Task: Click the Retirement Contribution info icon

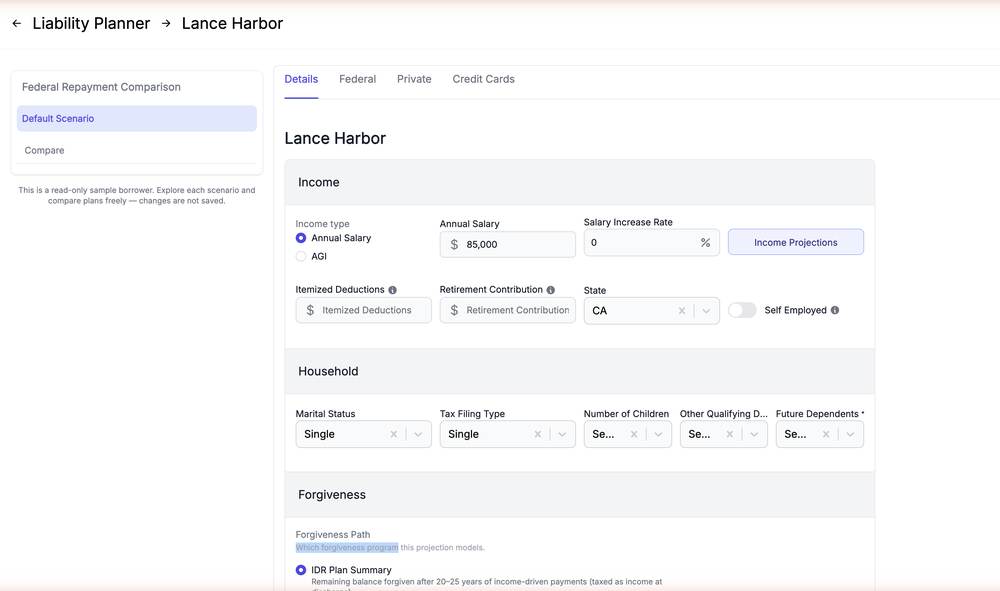Action: pos(550,290)
